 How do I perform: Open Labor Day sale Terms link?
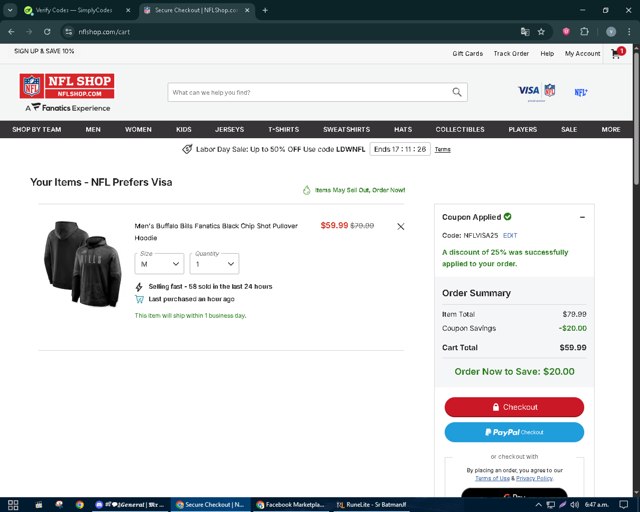pyautogui.click(x=442, y=149)
